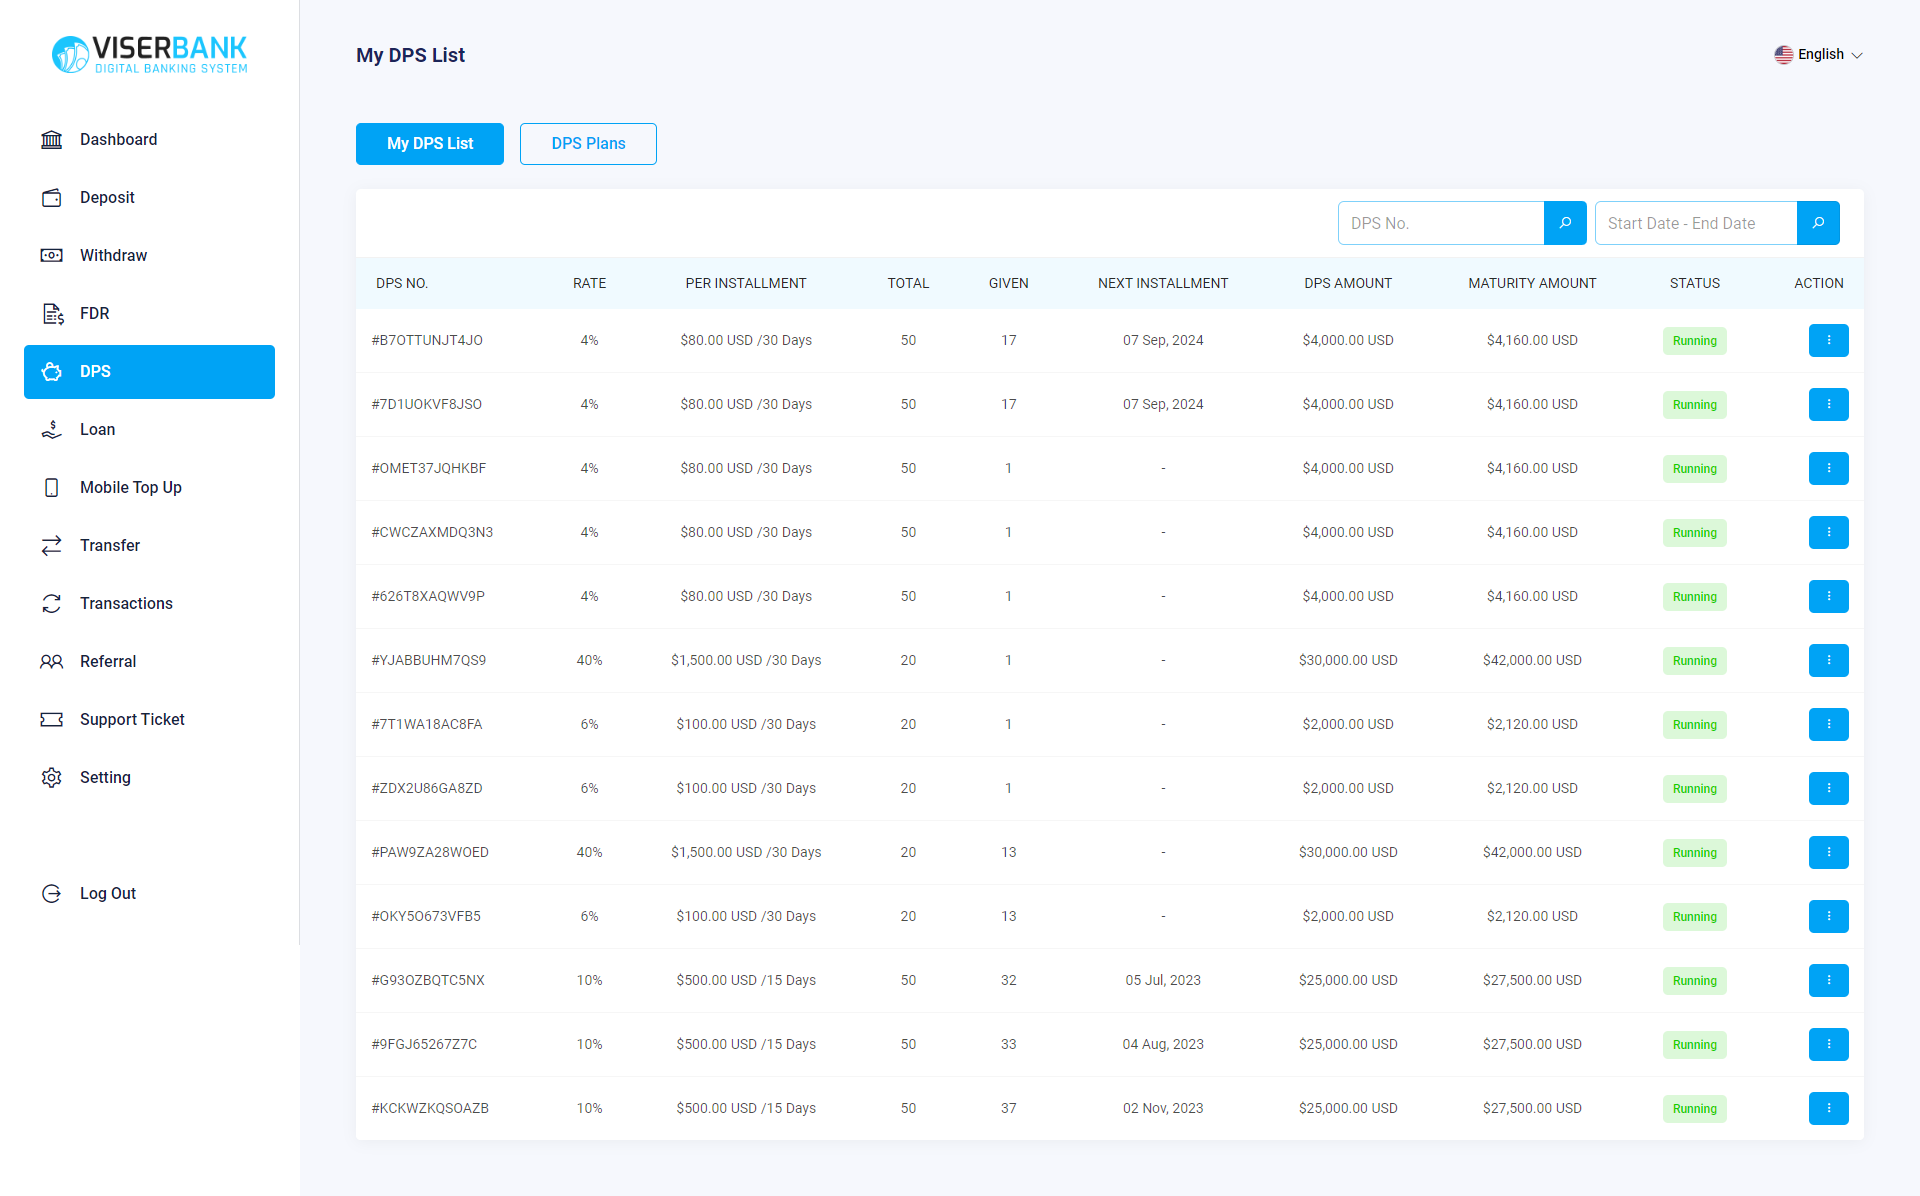This screenshot has height=1196, width=1920.
Task: Click the FDR document icon
Action: pyautogui.click(x=52, y=314)
